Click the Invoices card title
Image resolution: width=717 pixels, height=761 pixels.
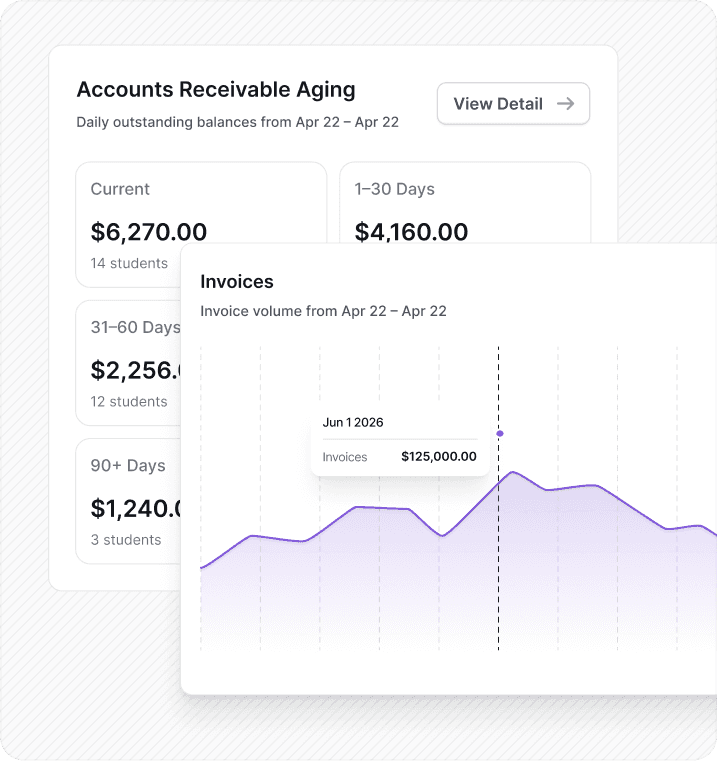coord(237,281)
